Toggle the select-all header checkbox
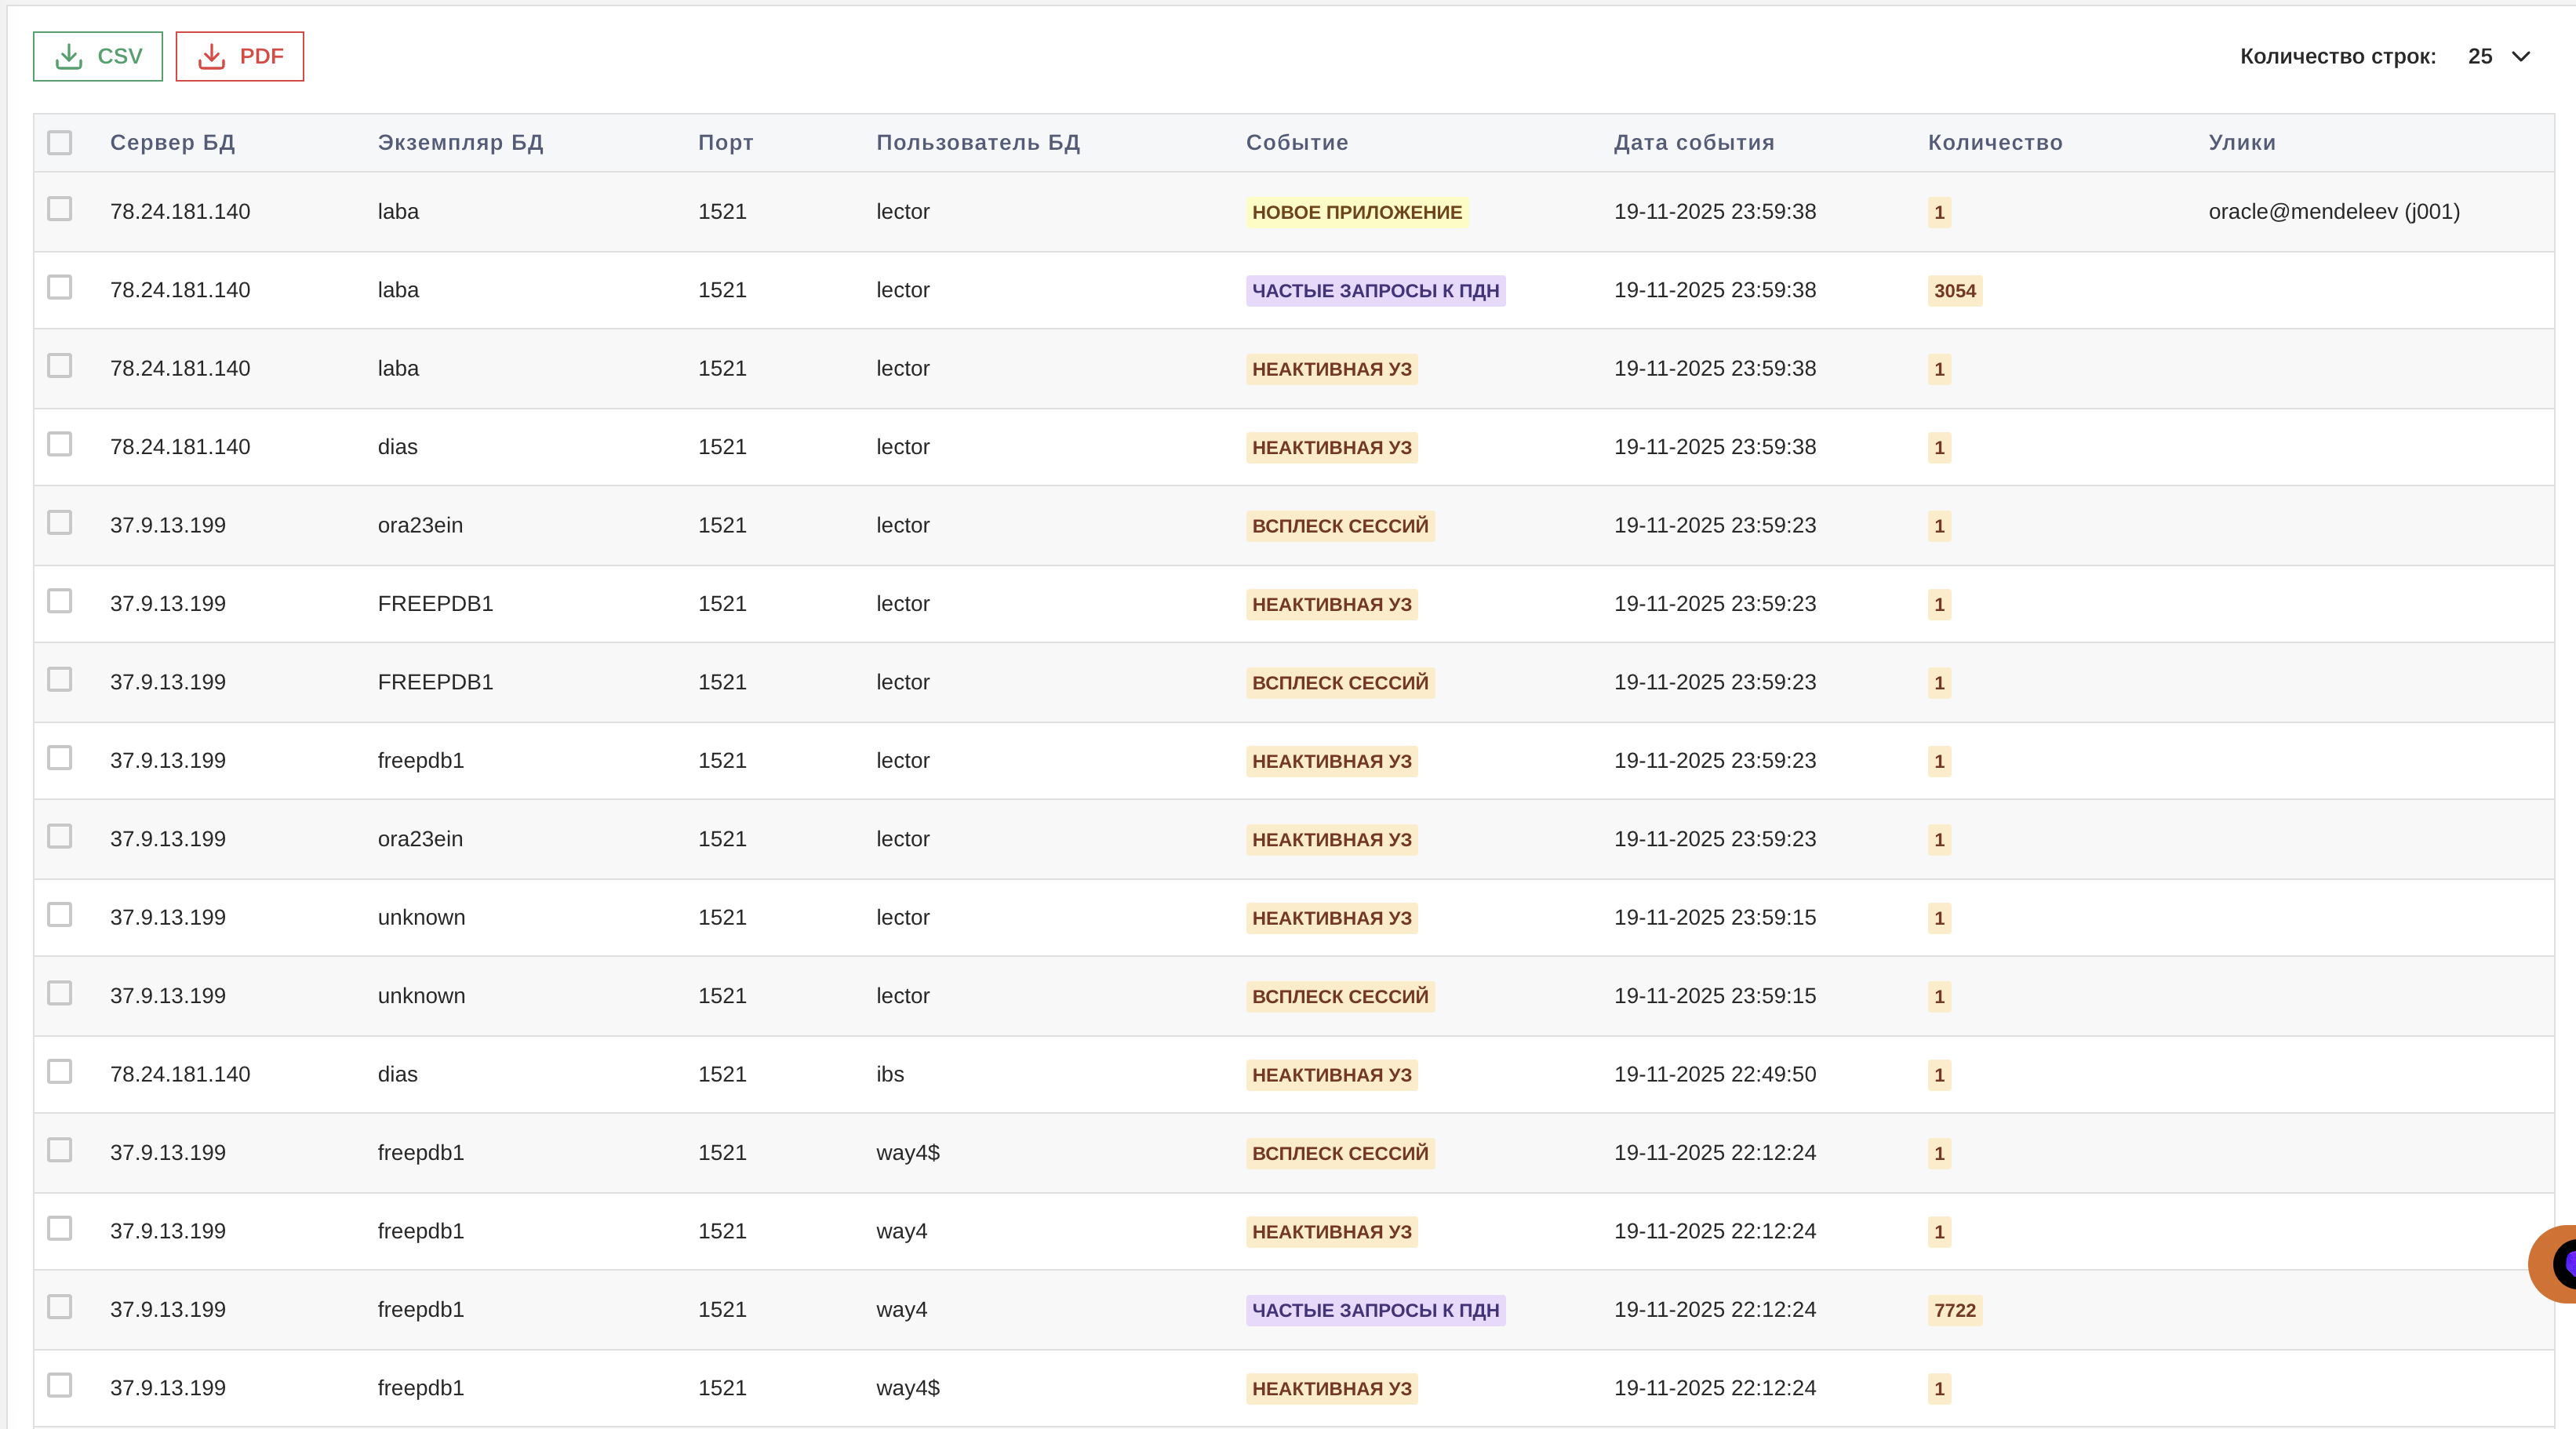Image resolution: width=2576 pixels, height=1429 pixels. (60, 142)
